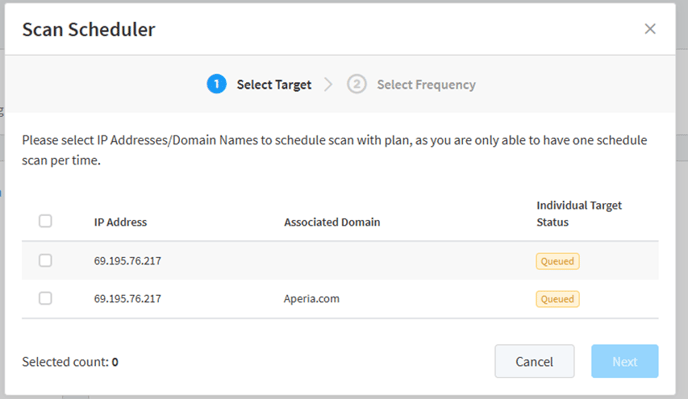Close the Scan Scheduler dialog
688x399 pixels.
[x=650, y=29]
